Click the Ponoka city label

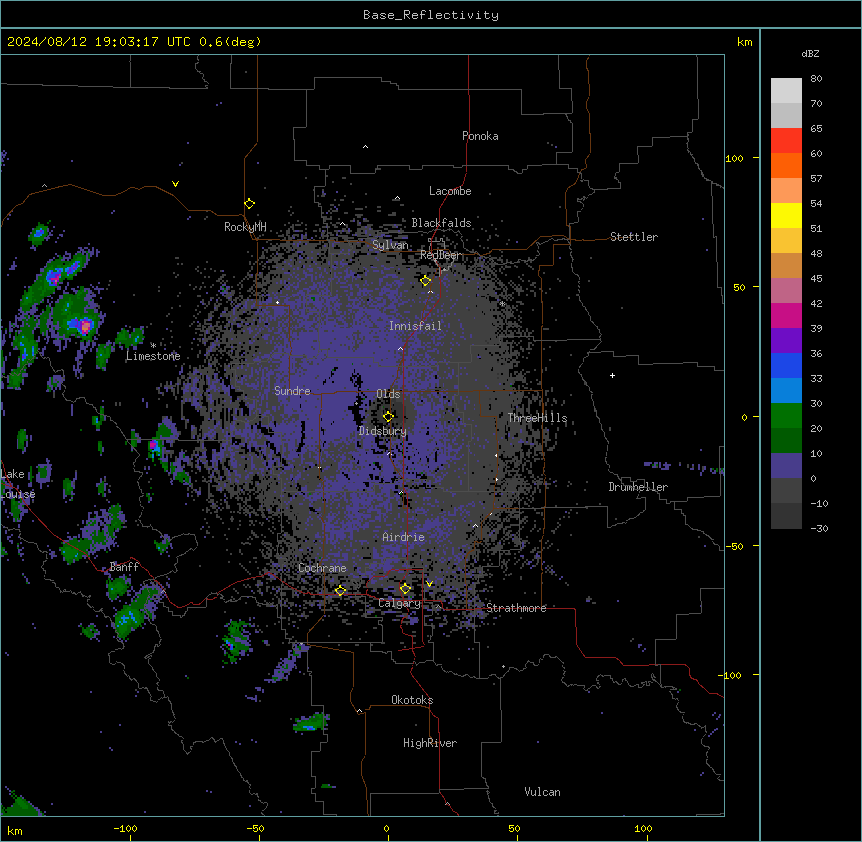coord(480,136)
